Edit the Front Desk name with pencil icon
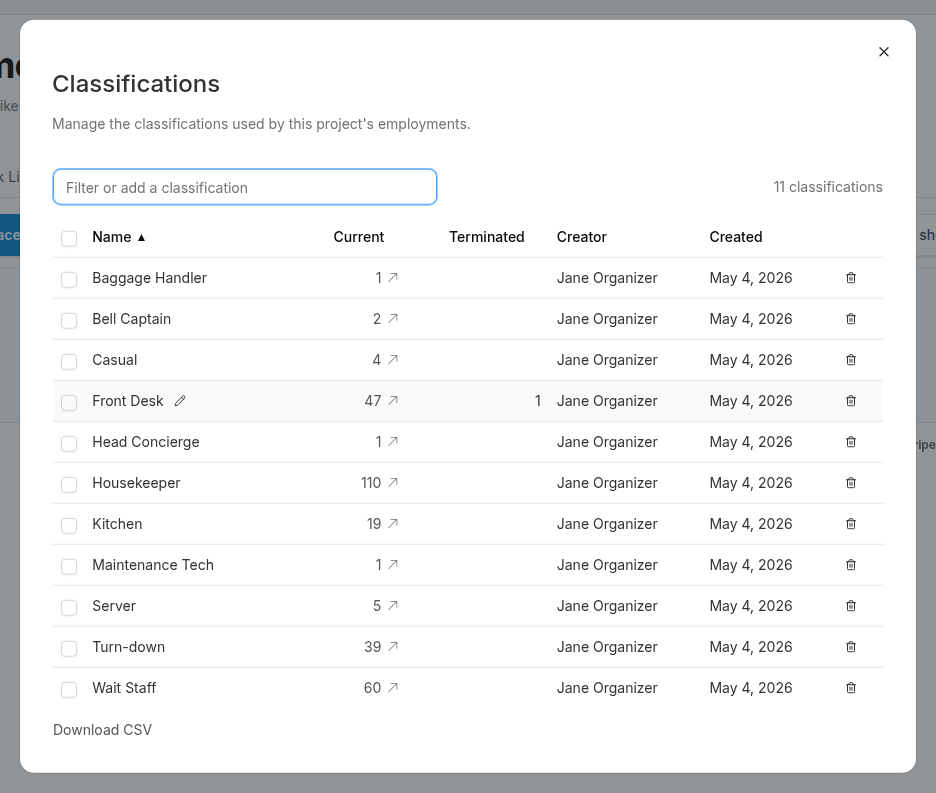This screenshot has width=936, height=793. (x=180, y=401)
